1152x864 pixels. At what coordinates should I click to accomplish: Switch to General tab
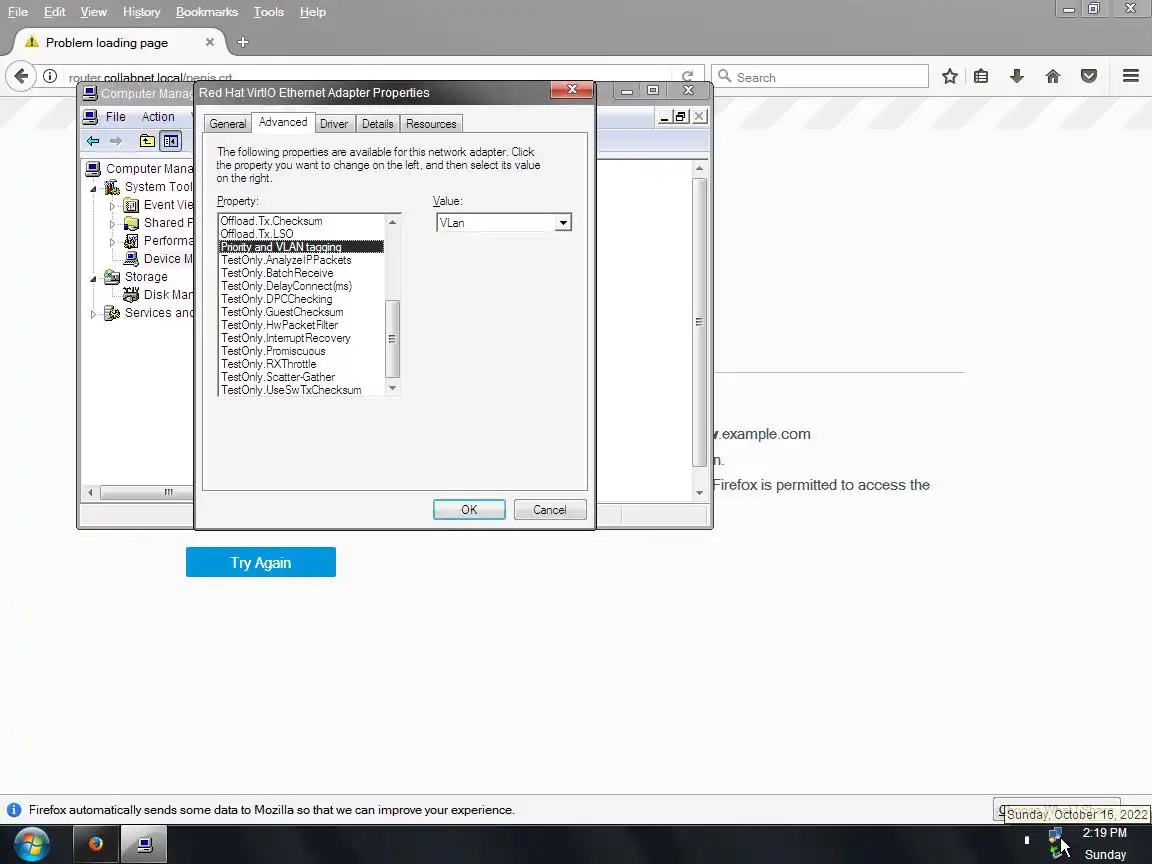(x=228, y=123)
